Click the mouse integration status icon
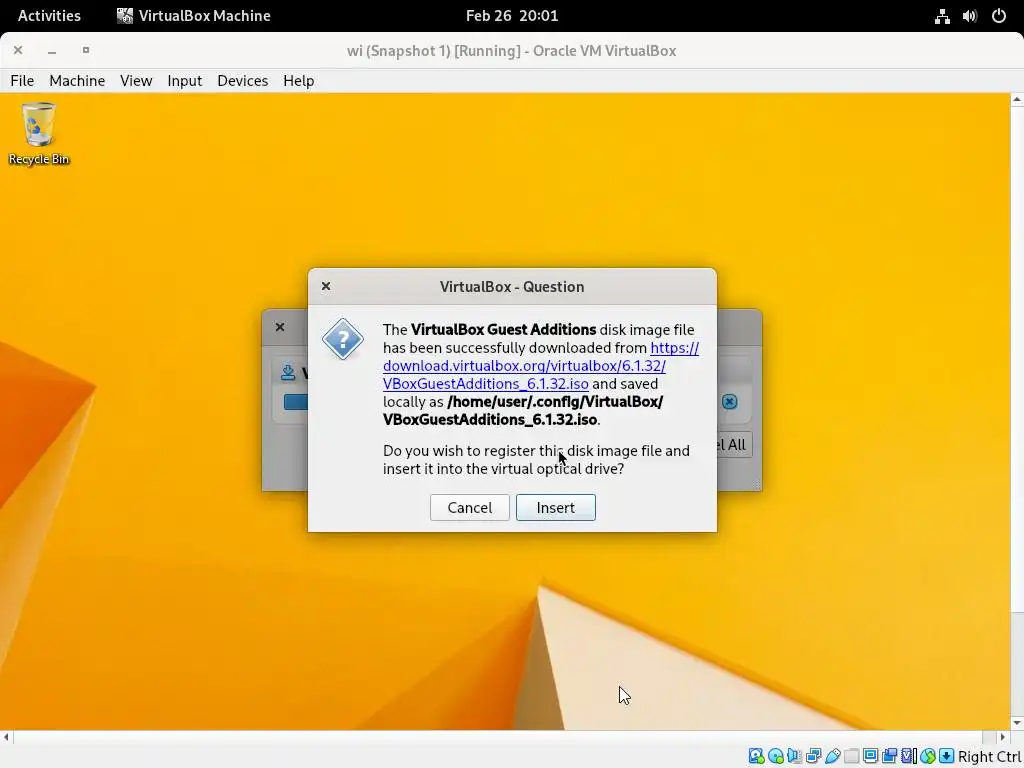The height and width of the screenshot is (768, 1024). [927, 756]
